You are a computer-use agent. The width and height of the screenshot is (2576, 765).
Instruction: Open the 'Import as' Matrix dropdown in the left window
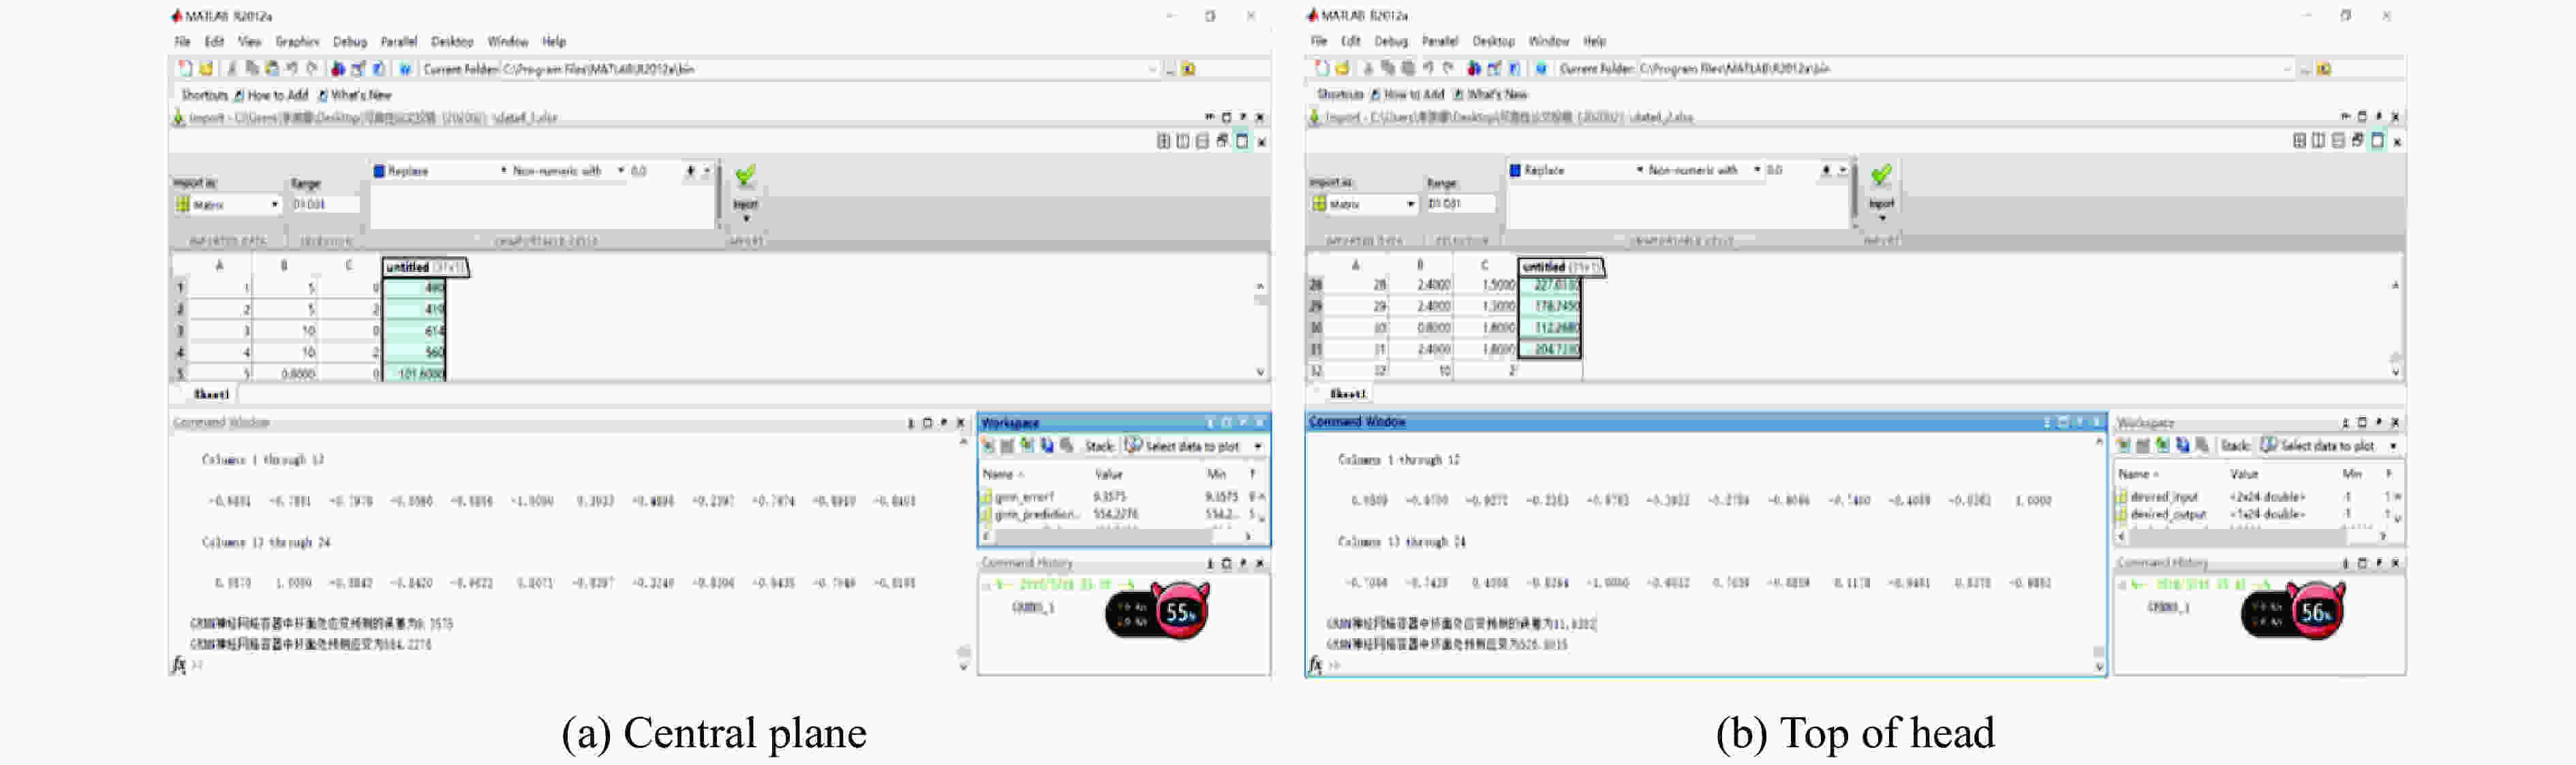pos(274,204)
